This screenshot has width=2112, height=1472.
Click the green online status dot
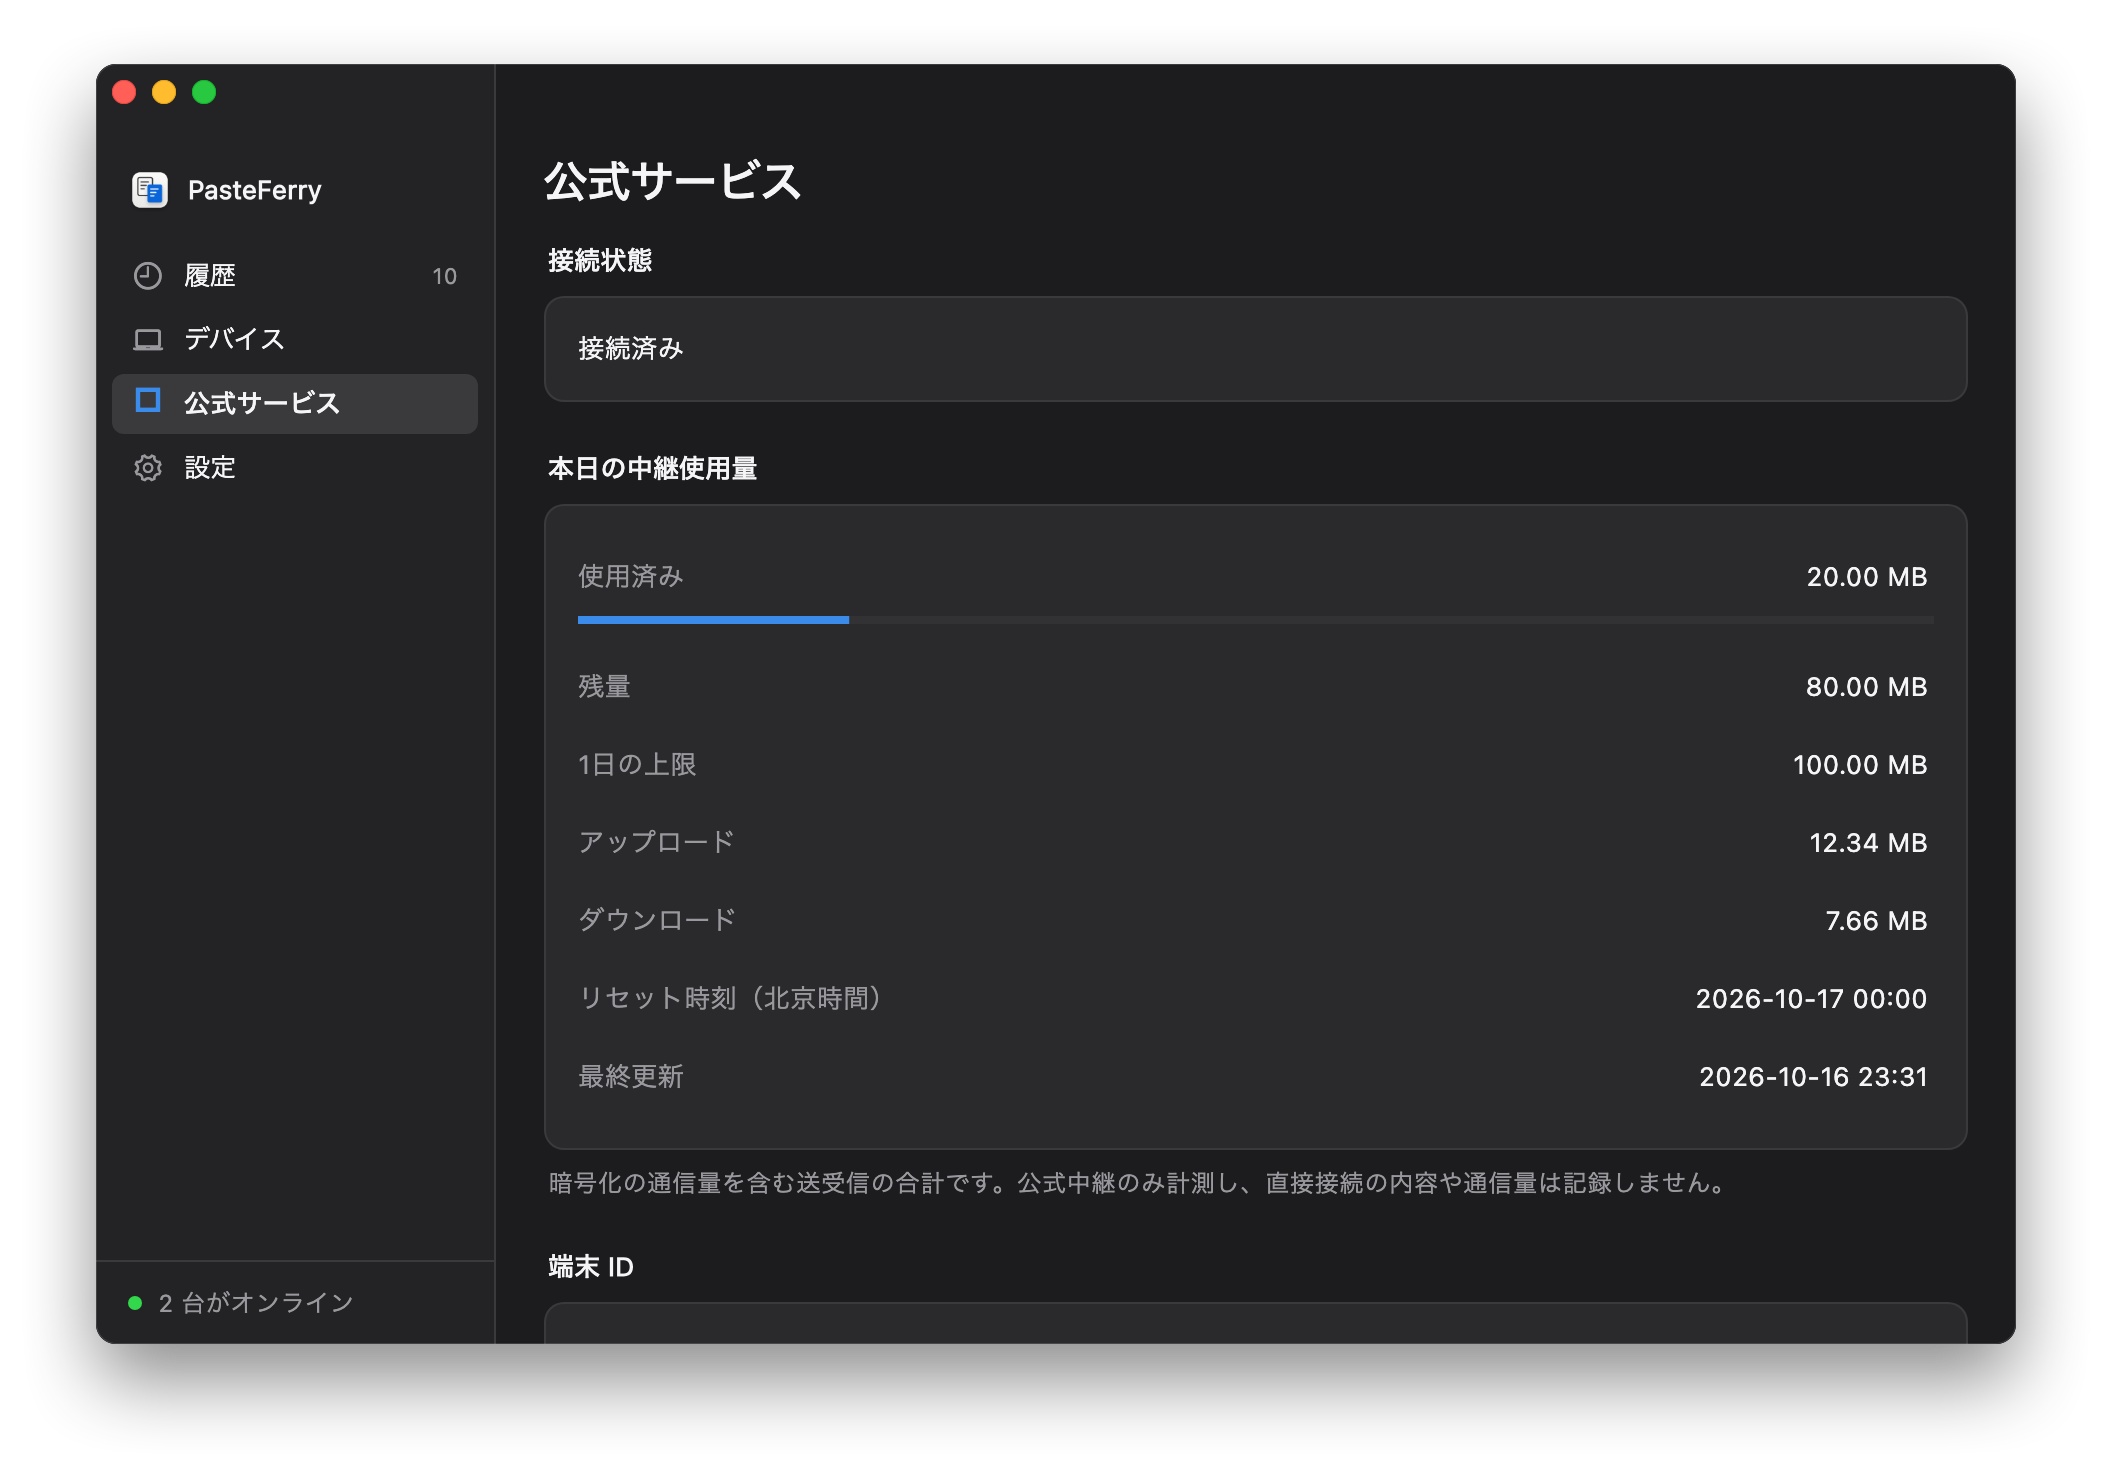(x=135, y=1303)
